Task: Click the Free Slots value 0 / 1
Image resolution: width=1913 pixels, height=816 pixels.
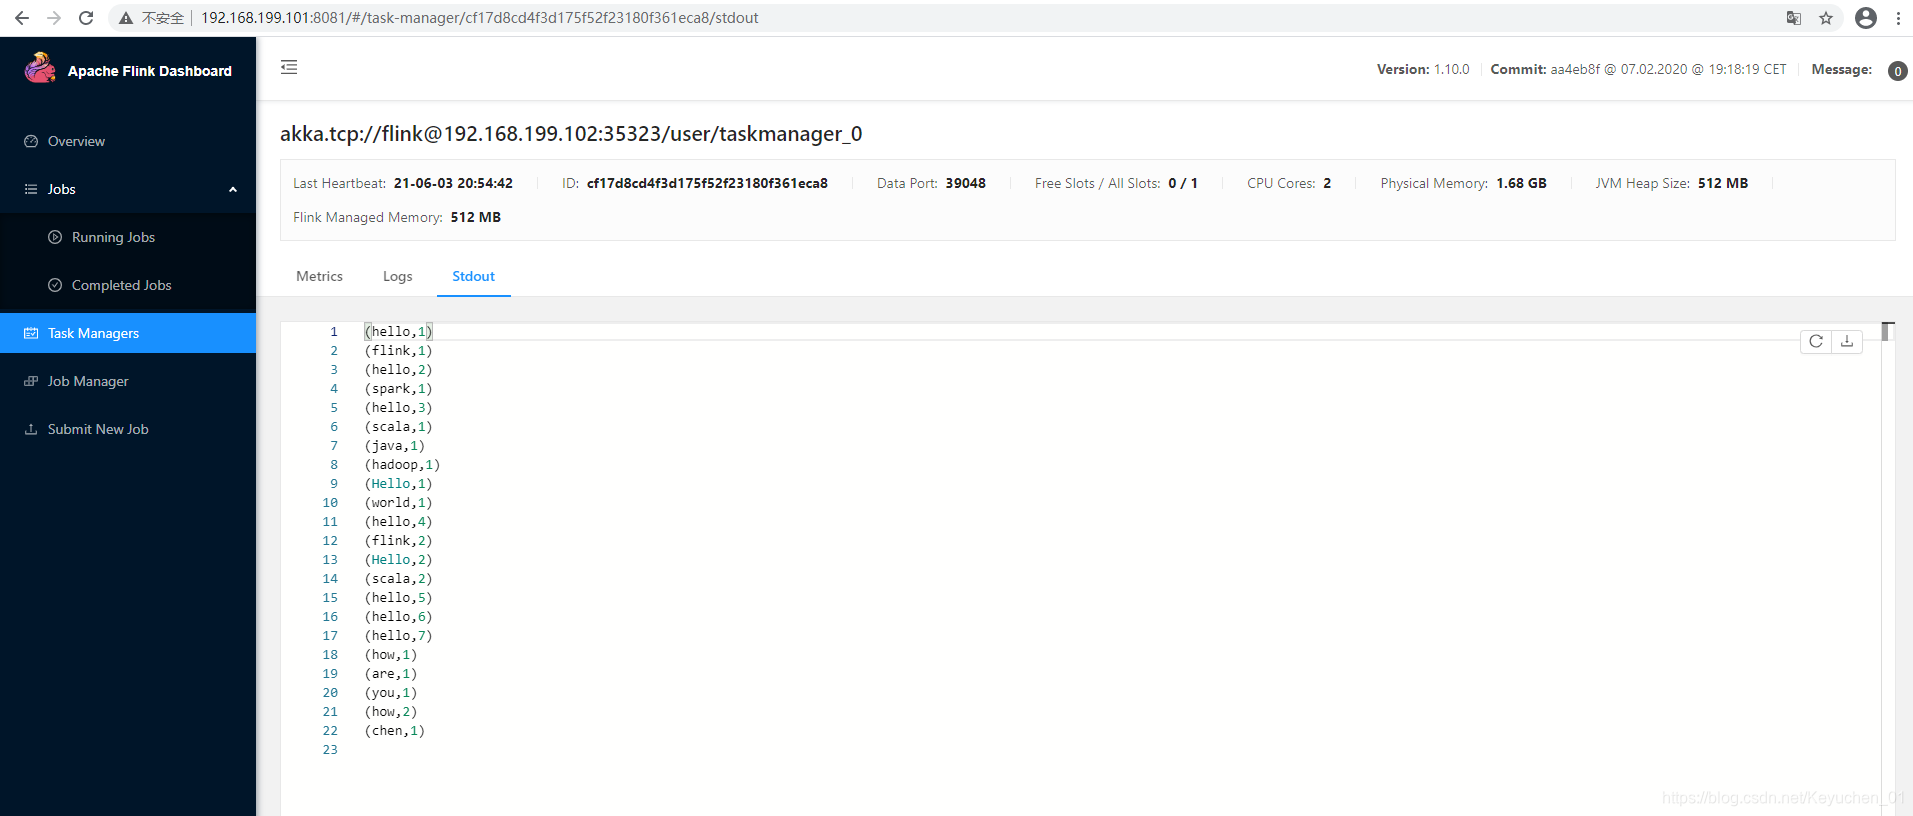Action: 1183,183
